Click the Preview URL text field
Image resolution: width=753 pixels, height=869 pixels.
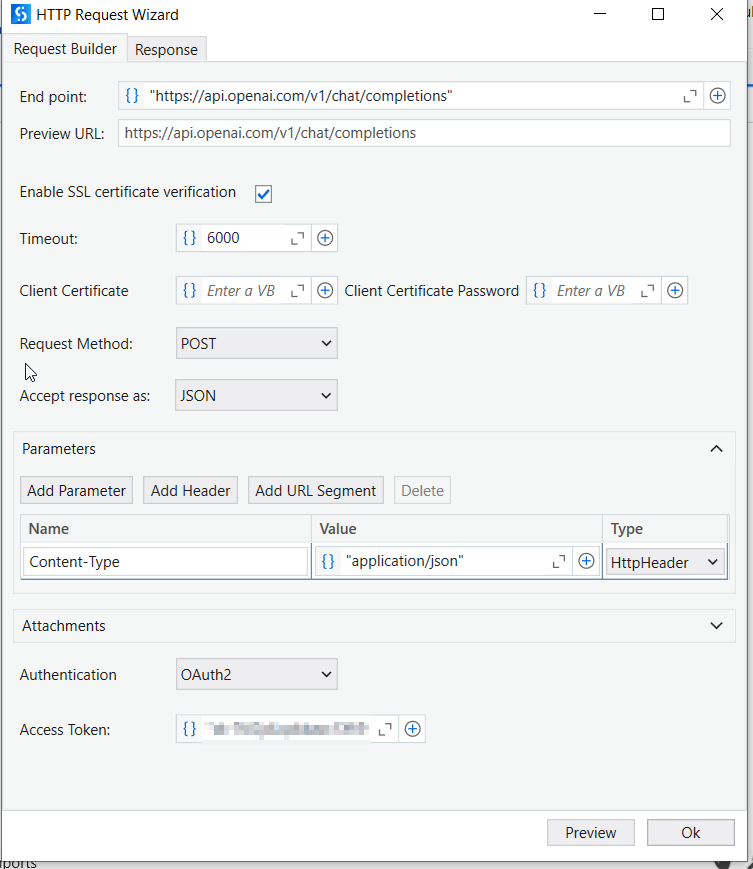coord(424,133)
